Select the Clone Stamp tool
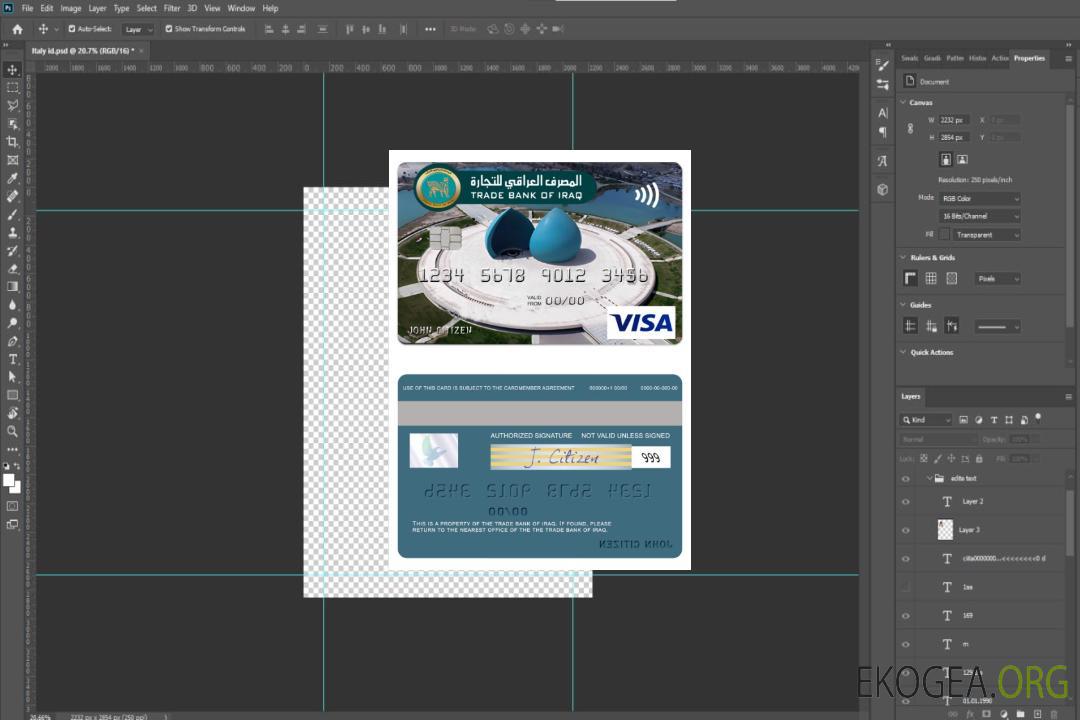This screenshot has height=720, width=1080. click(12, 232)
